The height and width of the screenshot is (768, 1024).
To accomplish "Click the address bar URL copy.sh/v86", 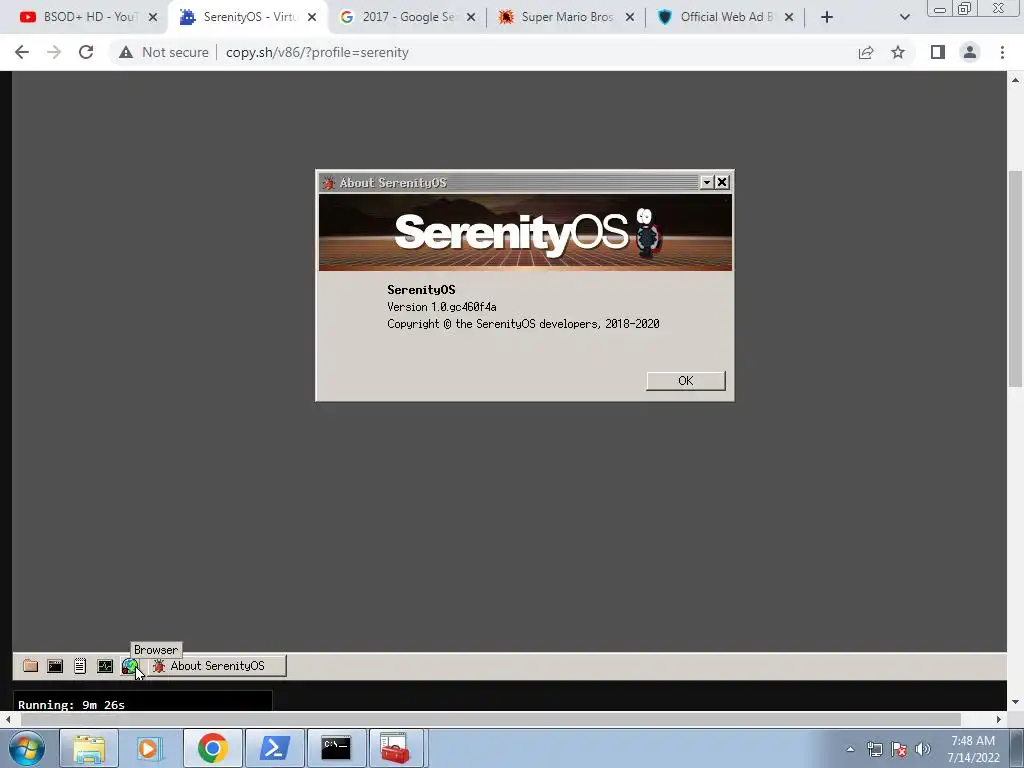I will click(x=317, y=52).
